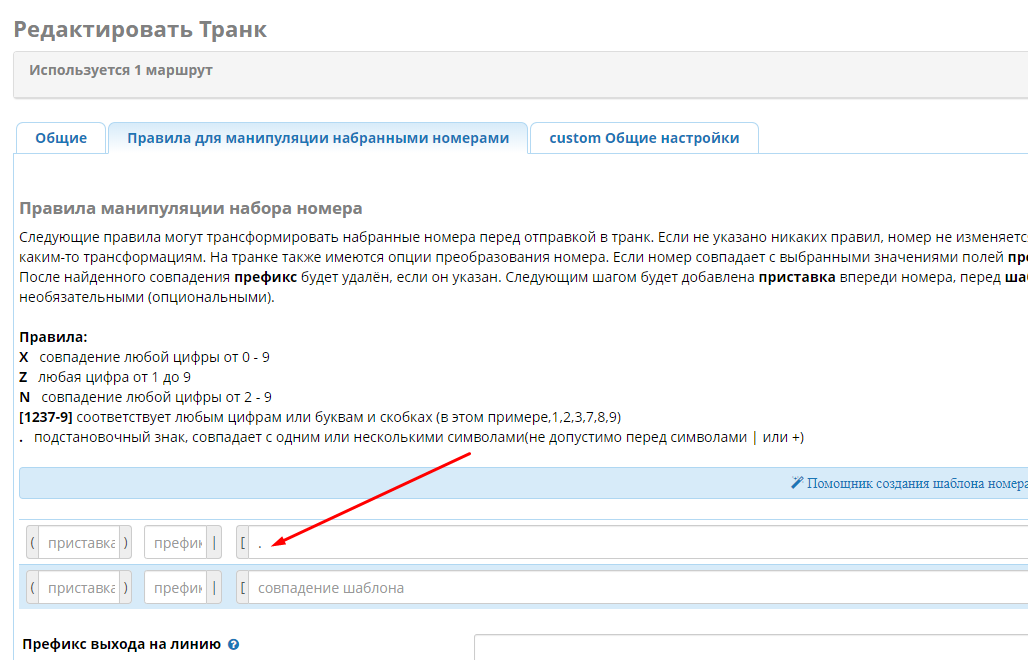This screenshot has height=660, width=1028.
Task: Focus second row приставка field
Action: [79, 588]
